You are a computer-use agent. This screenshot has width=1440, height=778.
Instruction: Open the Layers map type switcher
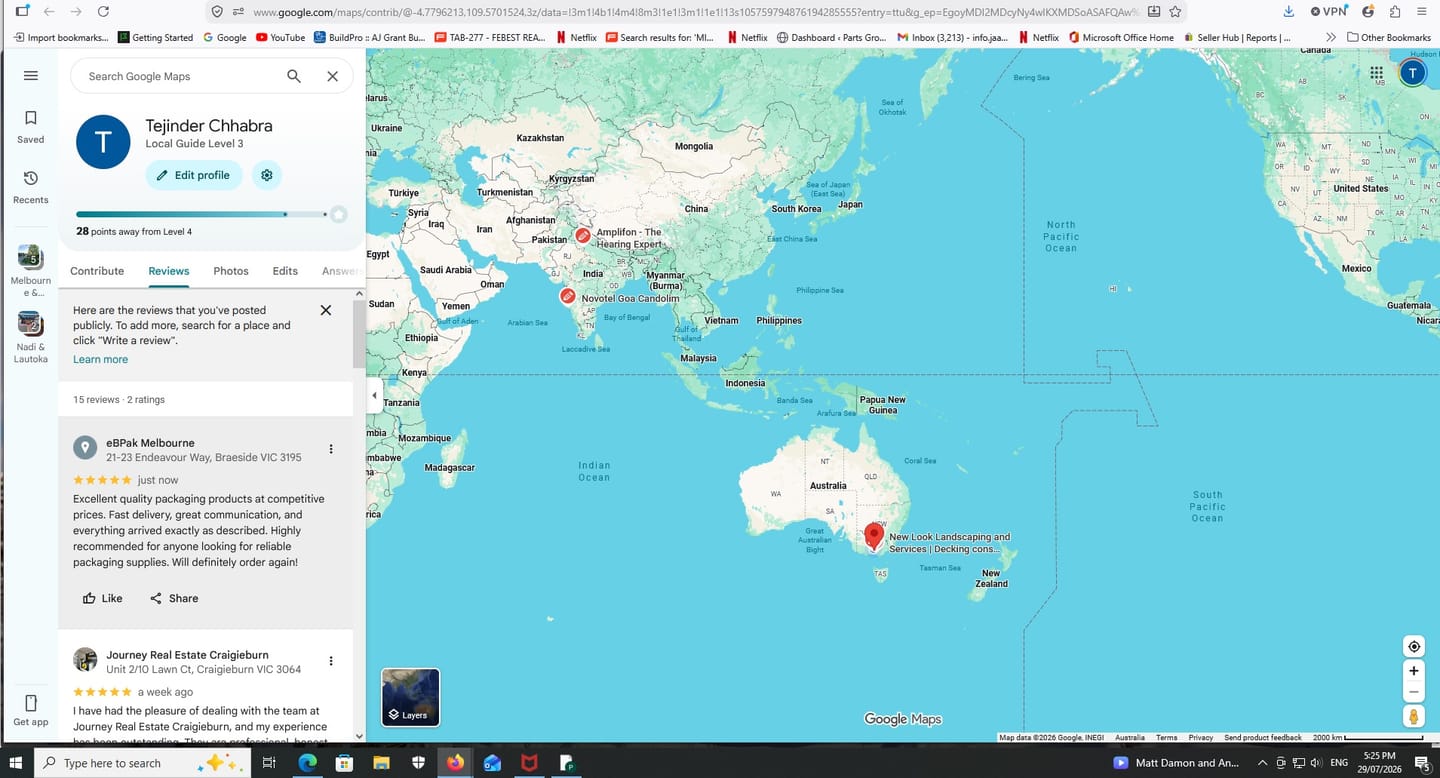click(410, 697)
